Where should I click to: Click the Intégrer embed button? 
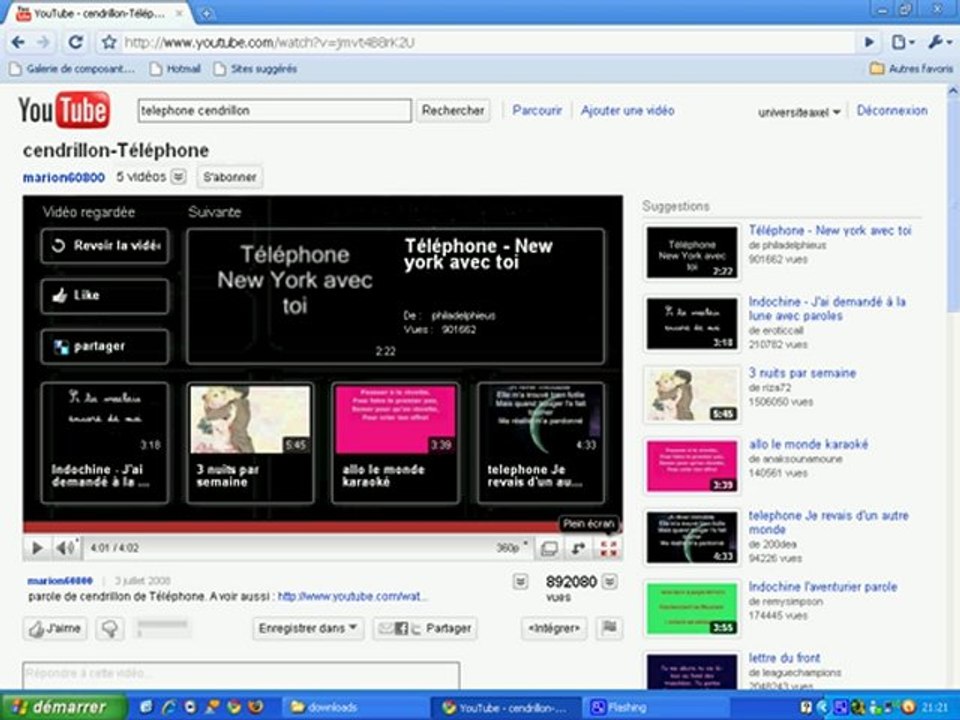[x=554, y=629]
